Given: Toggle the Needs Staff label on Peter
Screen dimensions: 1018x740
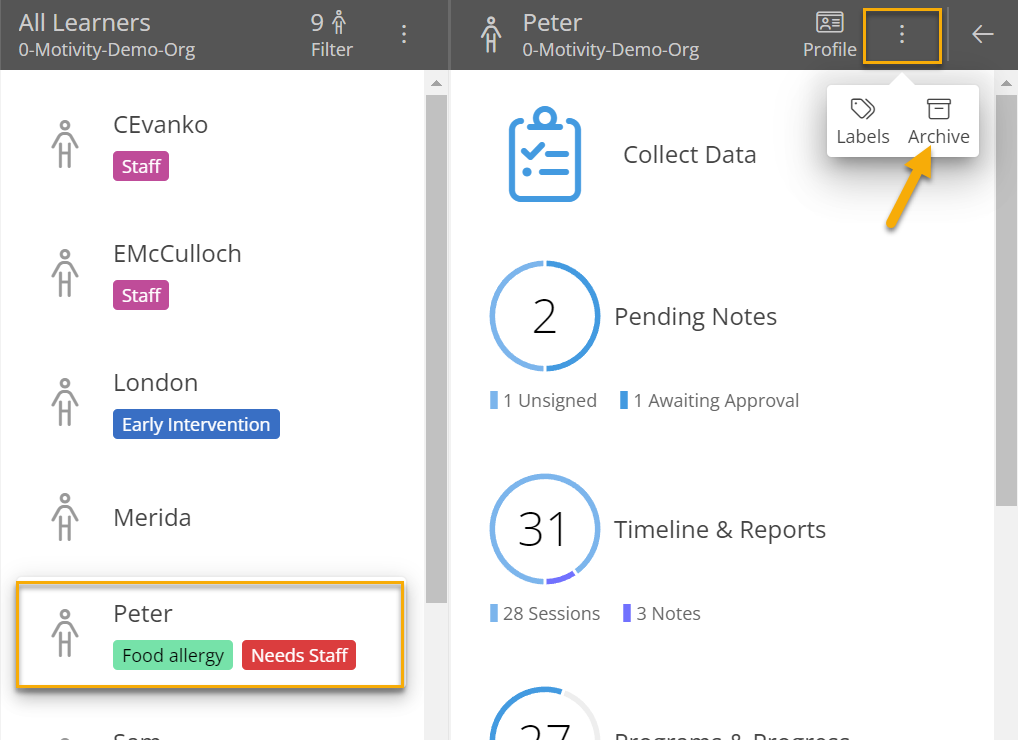Looking at the screenshot, I should click(298, 655).
